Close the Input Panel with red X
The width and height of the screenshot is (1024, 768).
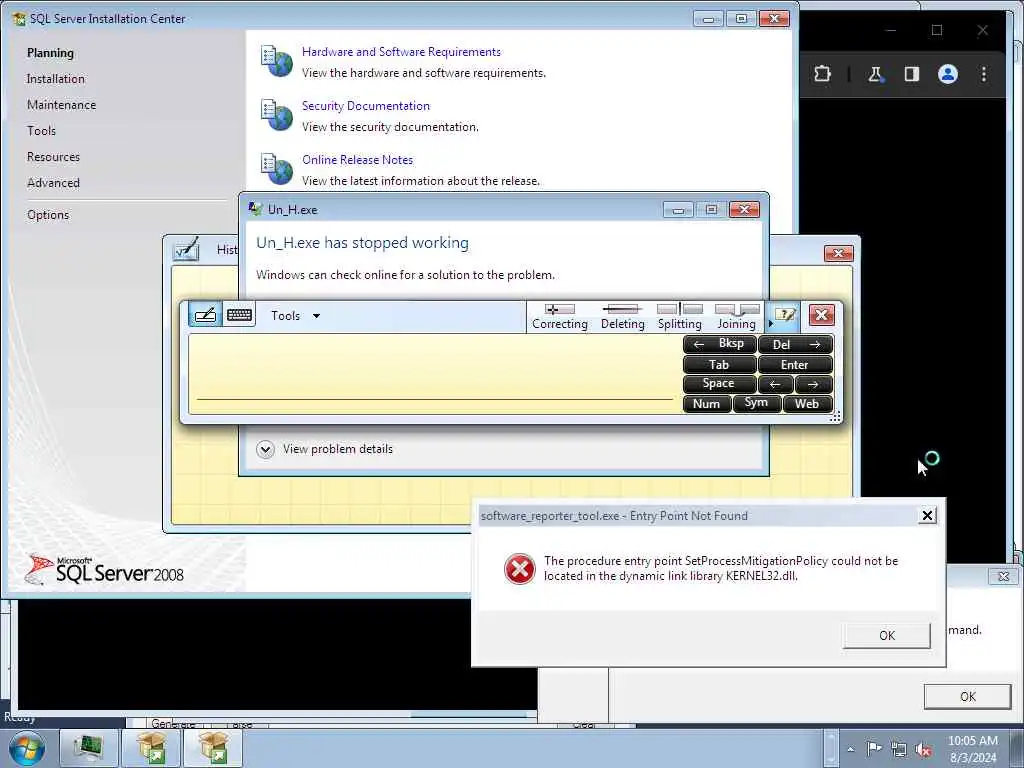822,315
